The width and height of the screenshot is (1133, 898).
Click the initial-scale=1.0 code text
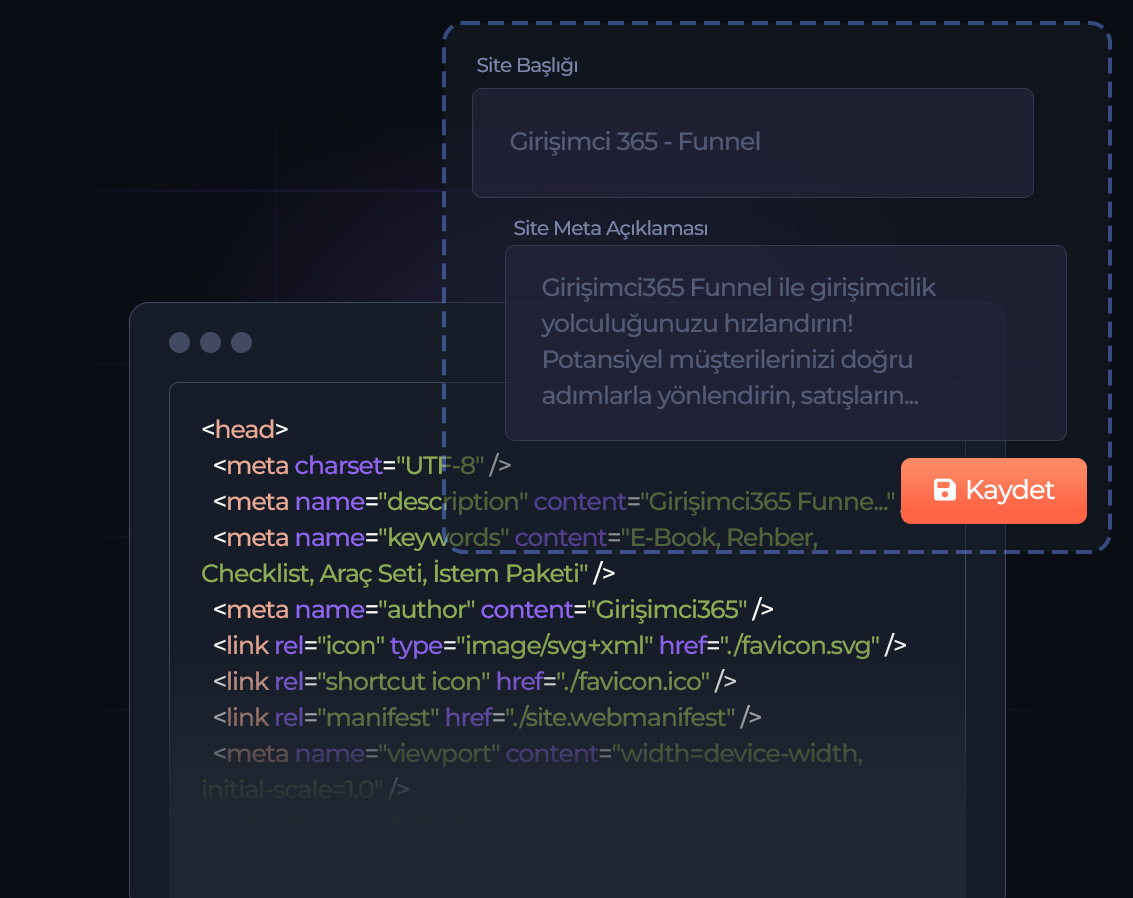click(292, 789)
